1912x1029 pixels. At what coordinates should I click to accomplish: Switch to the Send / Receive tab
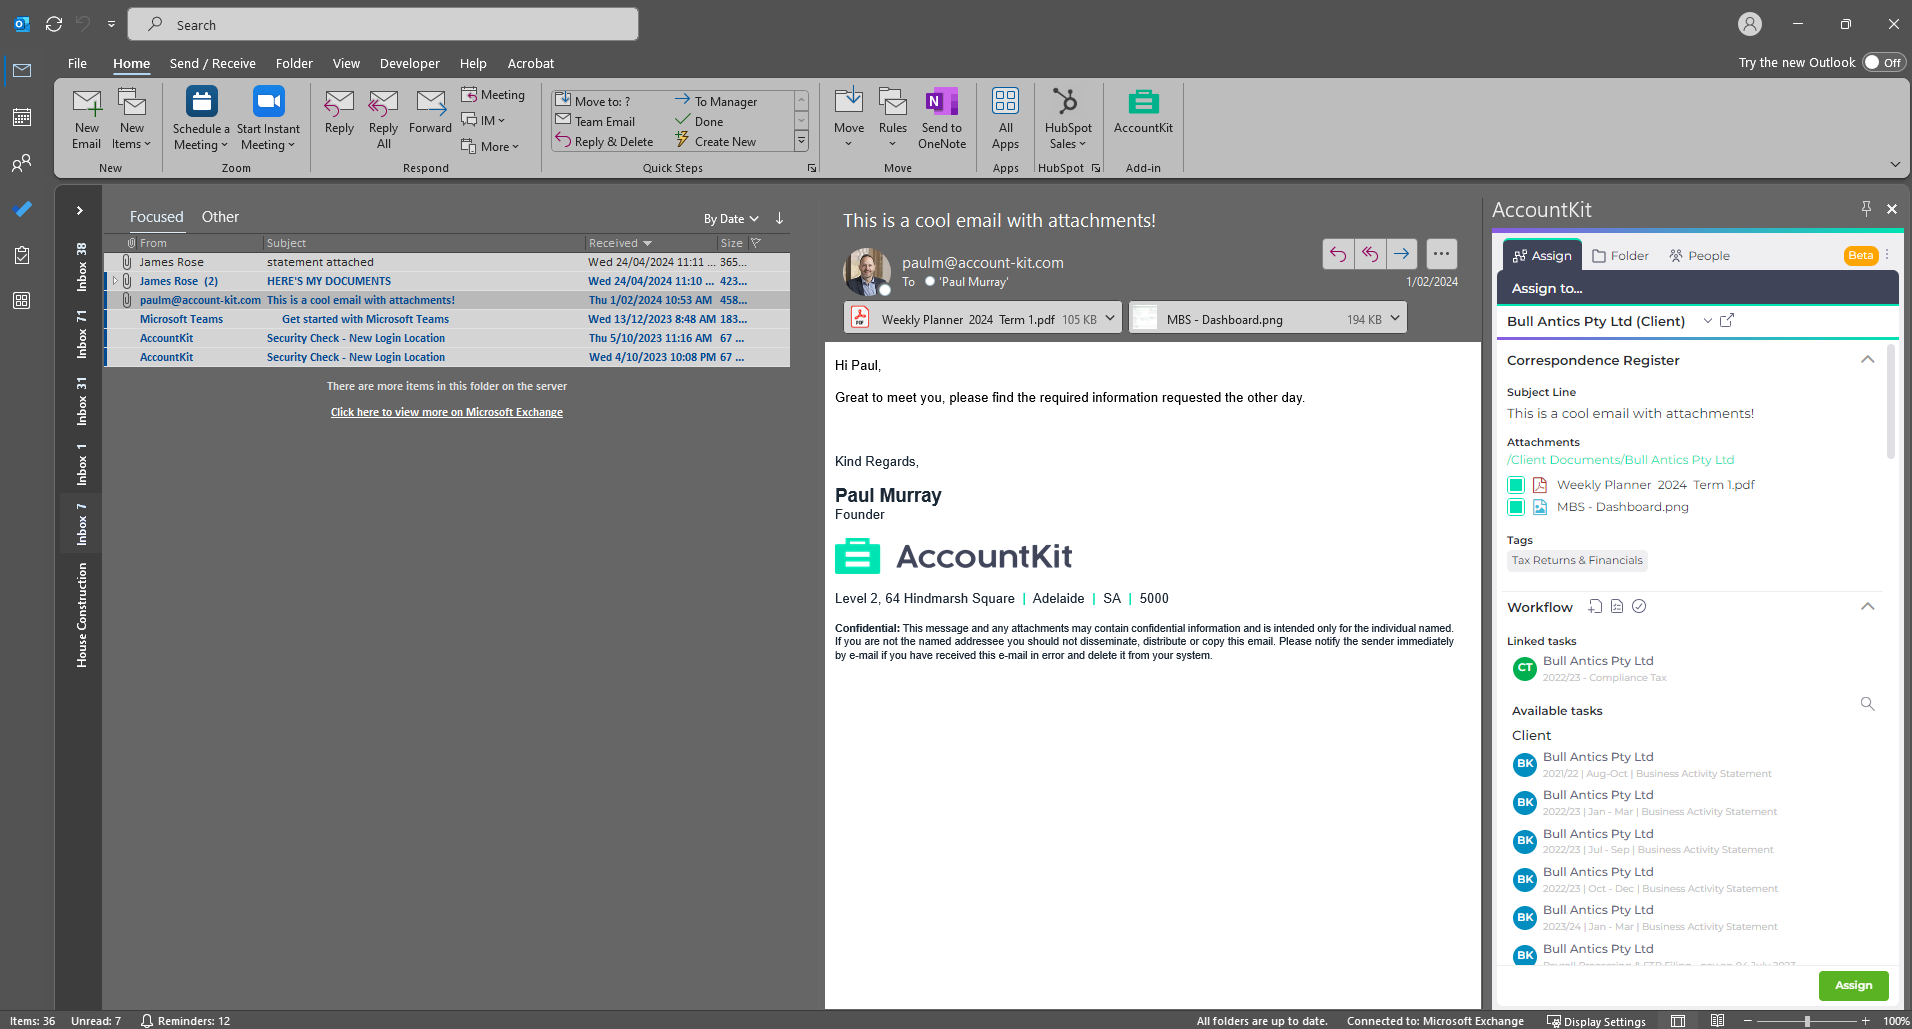[x=212, y=63]
